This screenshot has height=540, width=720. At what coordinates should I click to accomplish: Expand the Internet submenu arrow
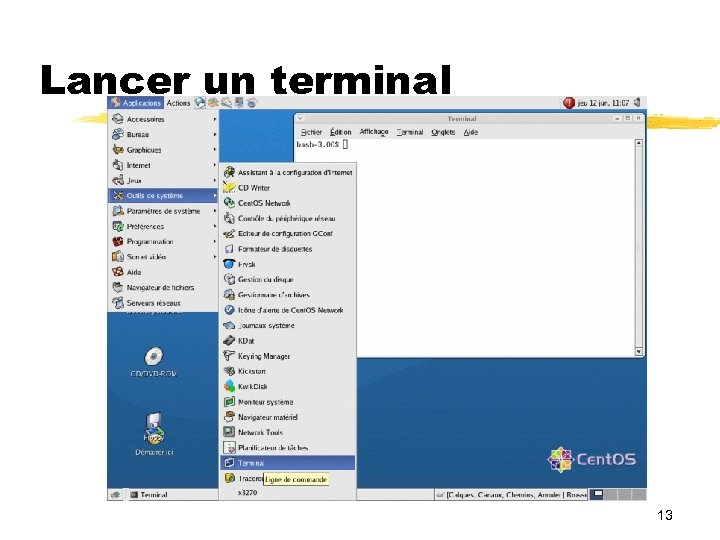(214, 165)
